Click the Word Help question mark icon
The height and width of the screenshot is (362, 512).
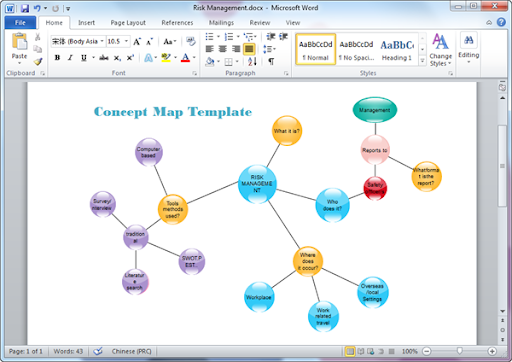pos(501,22)
